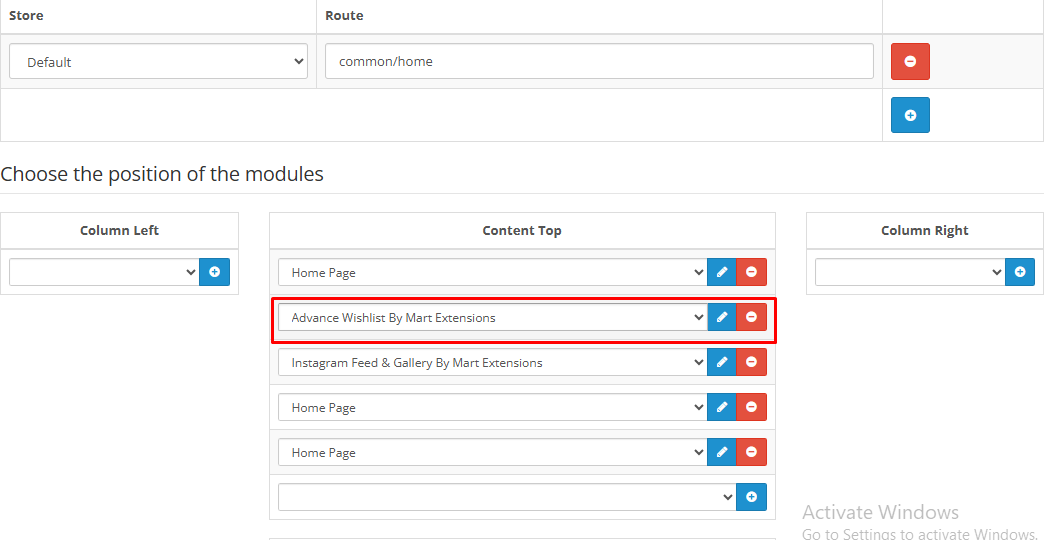Open the Instagram Feed & Gallery module dropdown
This screenshot has width=1055, height=540.
(x=492, y=363)
